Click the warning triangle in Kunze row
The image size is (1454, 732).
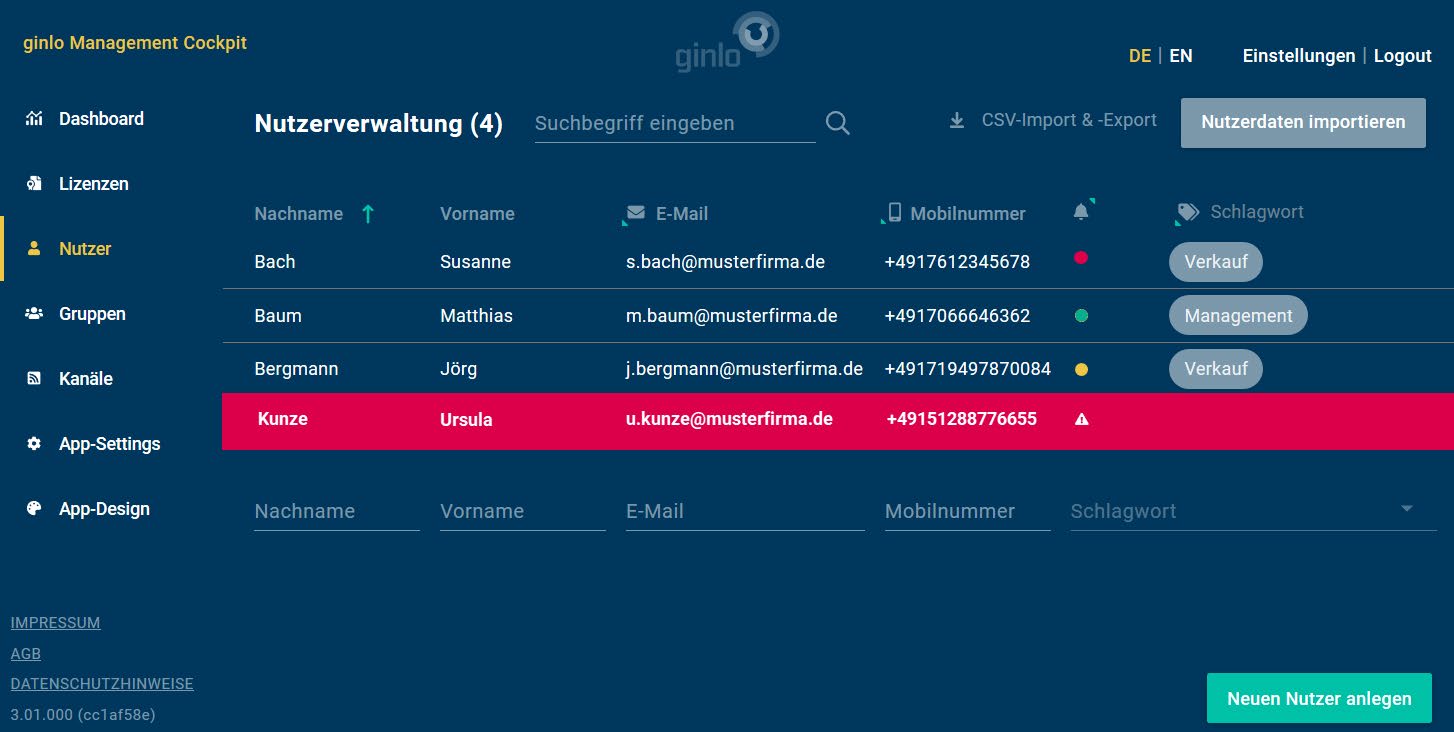point(1081,420)
